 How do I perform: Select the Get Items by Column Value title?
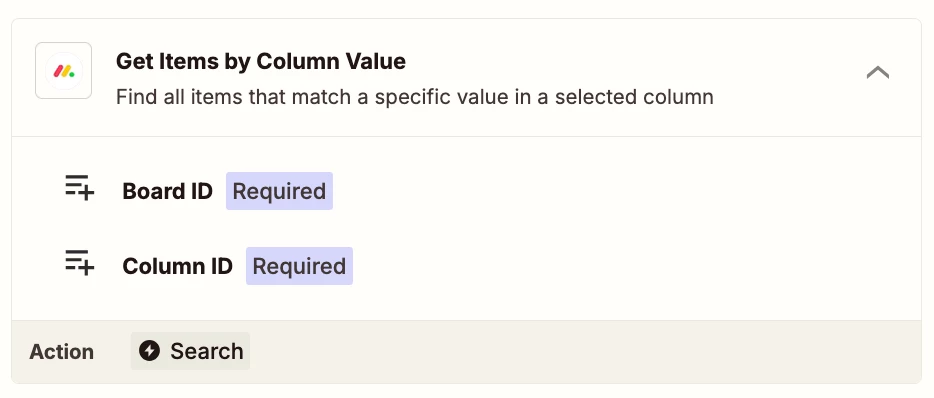(261, 61)
